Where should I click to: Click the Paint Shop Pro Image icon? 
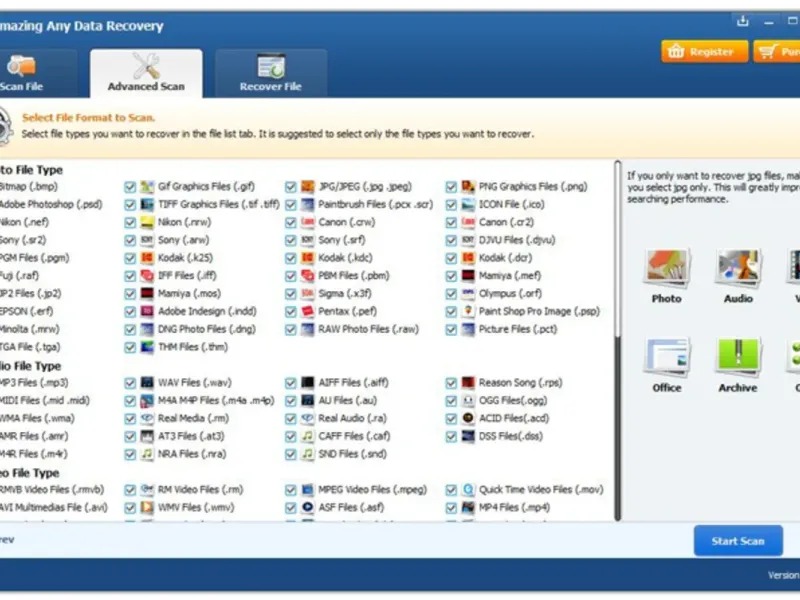(468, 312)
